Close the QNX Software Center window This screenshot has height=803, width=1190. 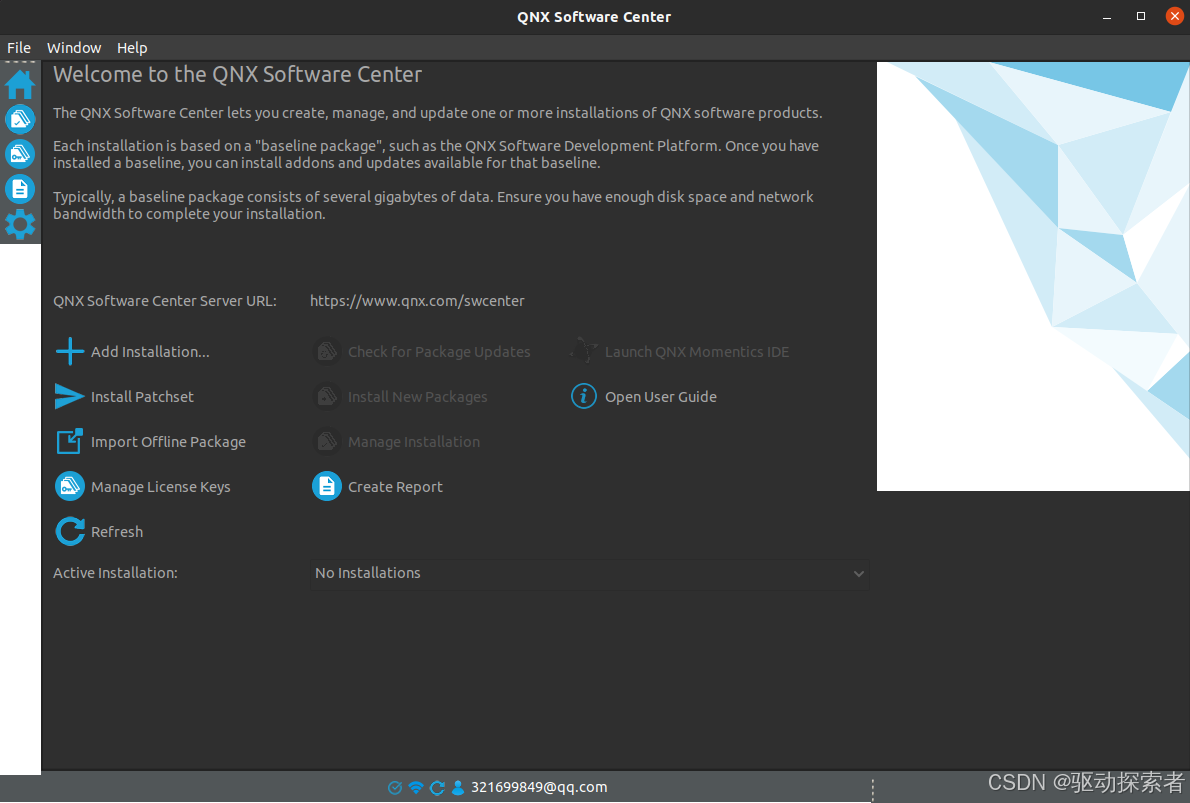(1175, 16)
